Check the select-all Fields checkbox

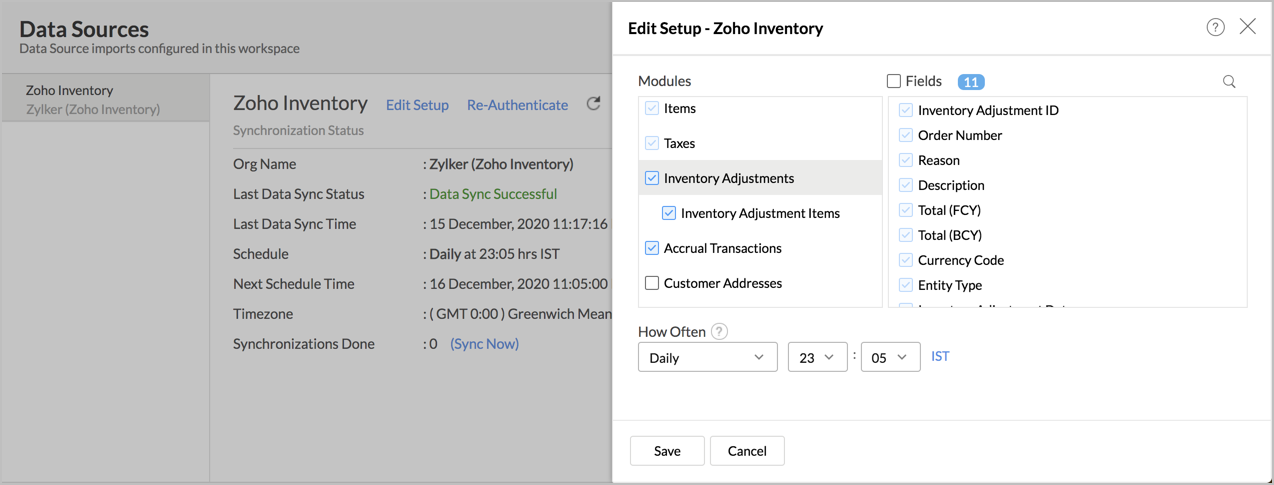[x=894, y=81]
